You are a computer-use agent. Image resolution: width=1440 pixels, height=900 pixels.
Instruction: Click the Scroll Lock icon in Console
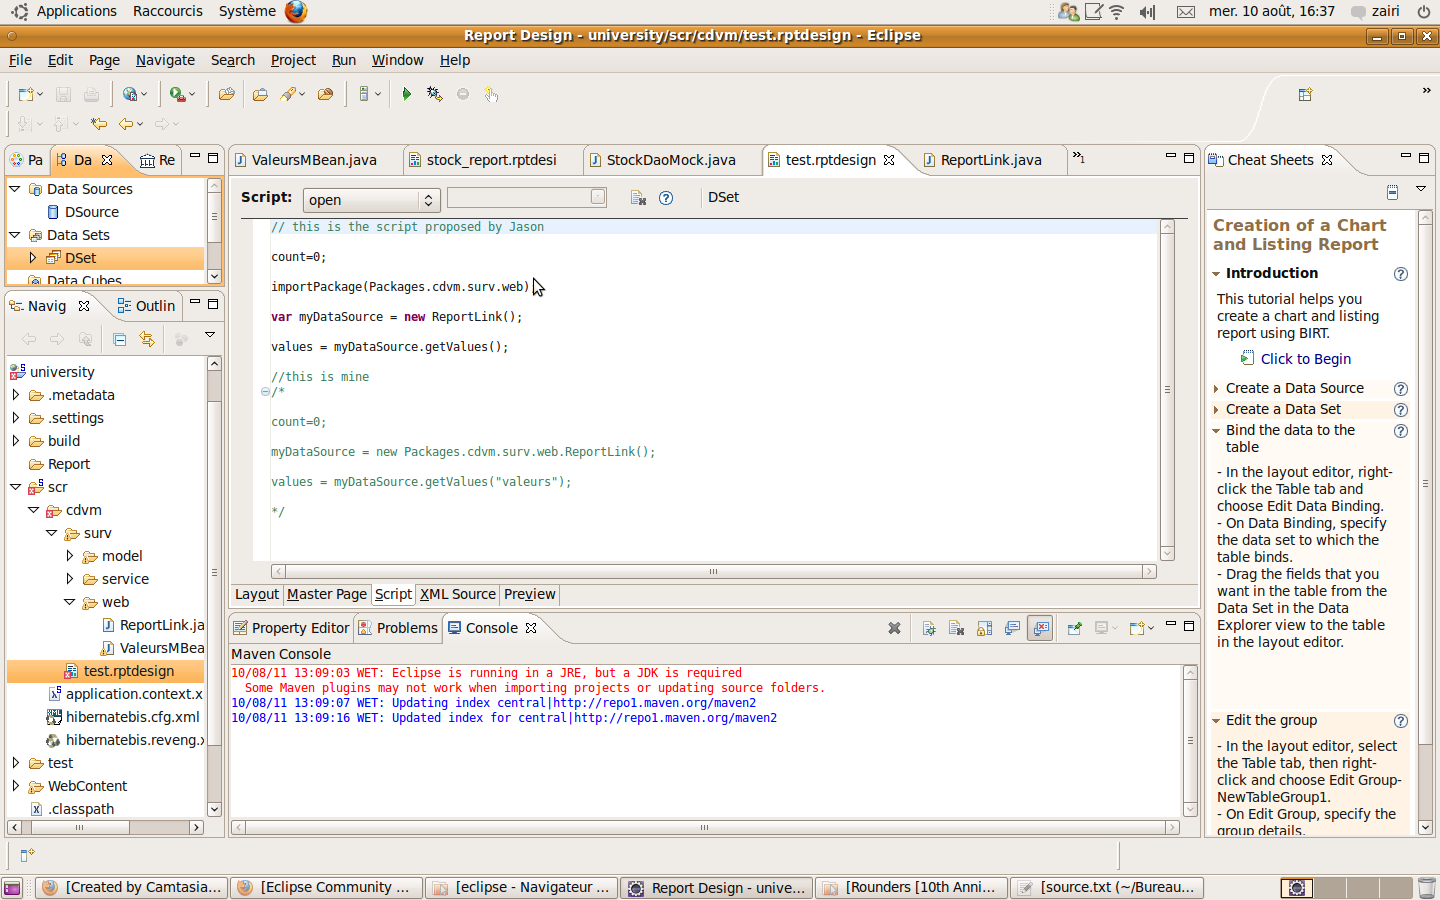pos(984,628)
